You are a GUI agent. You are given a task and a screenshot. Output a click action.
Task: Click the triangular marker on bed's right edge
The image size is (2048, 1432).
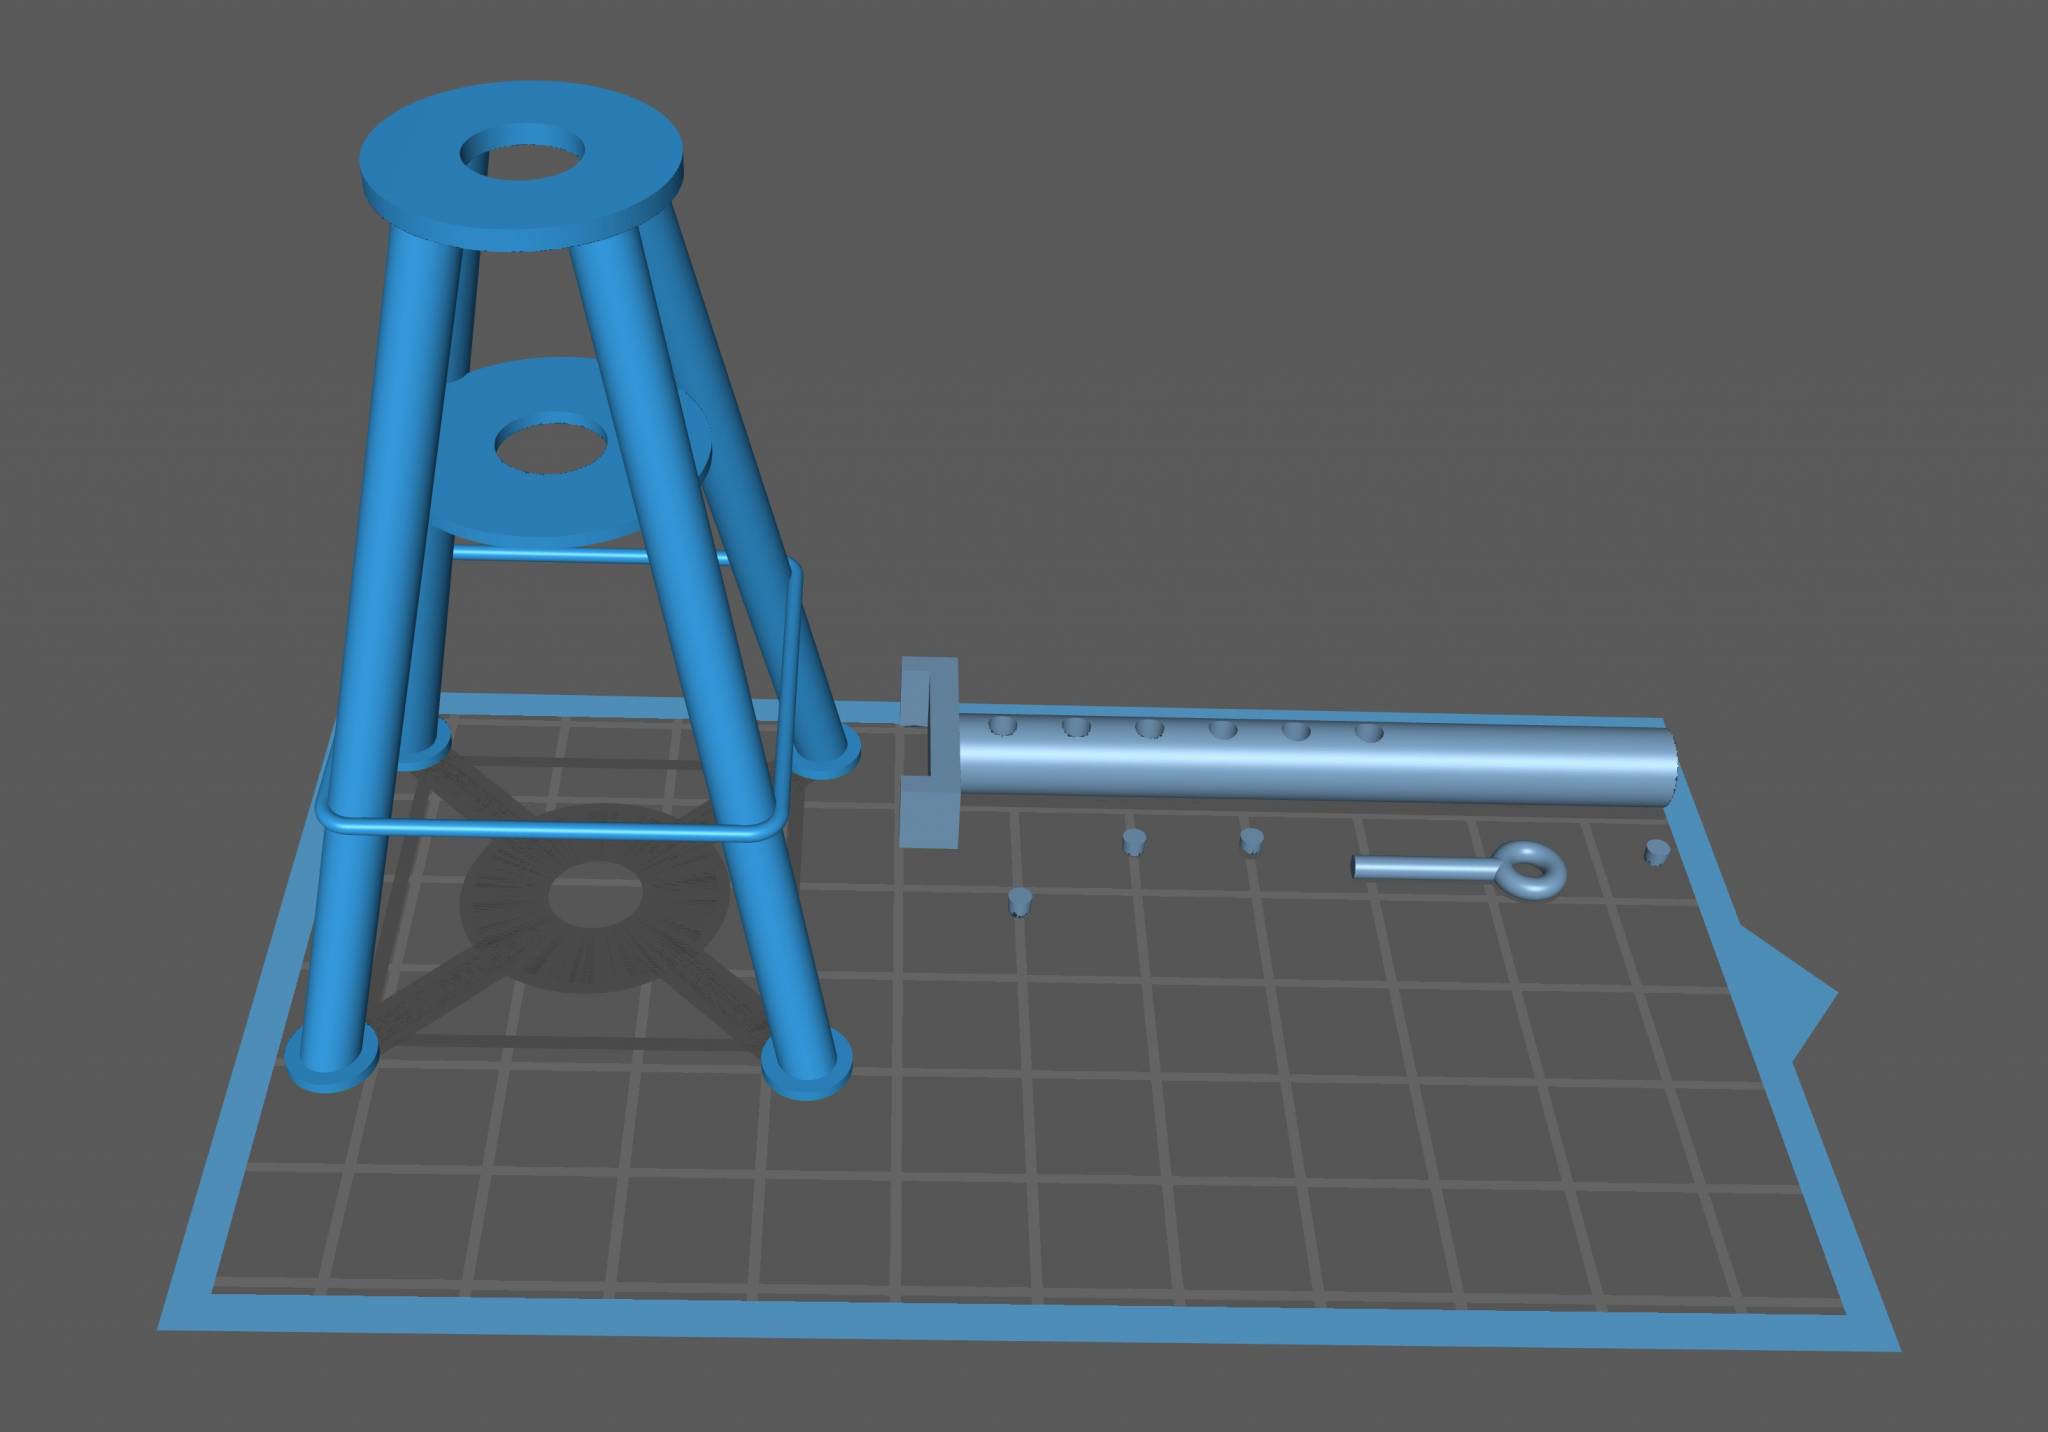[x=1800, y=992]
